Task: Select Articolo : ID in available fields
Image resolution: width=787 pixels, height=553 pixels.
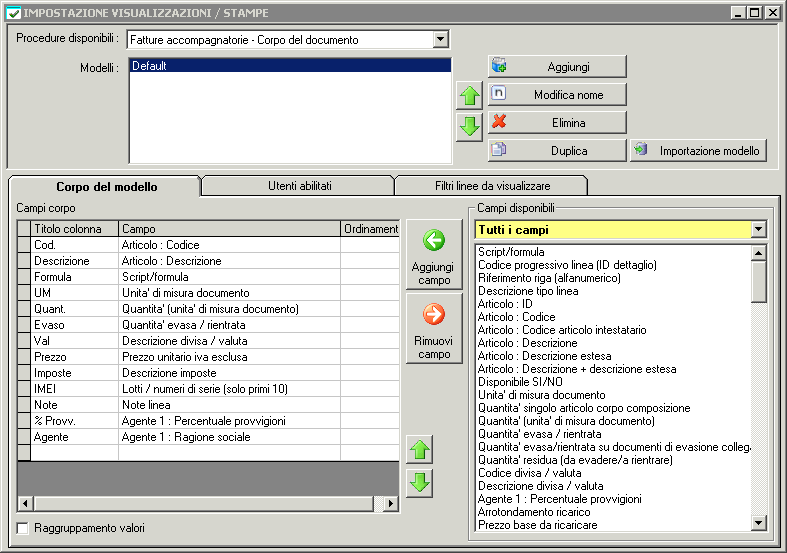Action: pyautogui.click(x=613, y=304)
